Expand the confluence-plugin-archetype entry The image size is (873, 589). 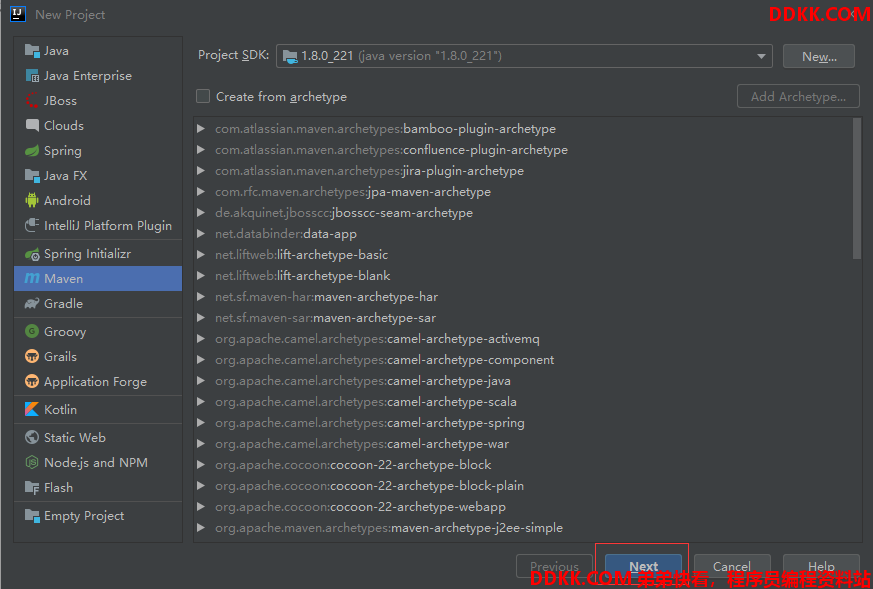coord(201,150)
